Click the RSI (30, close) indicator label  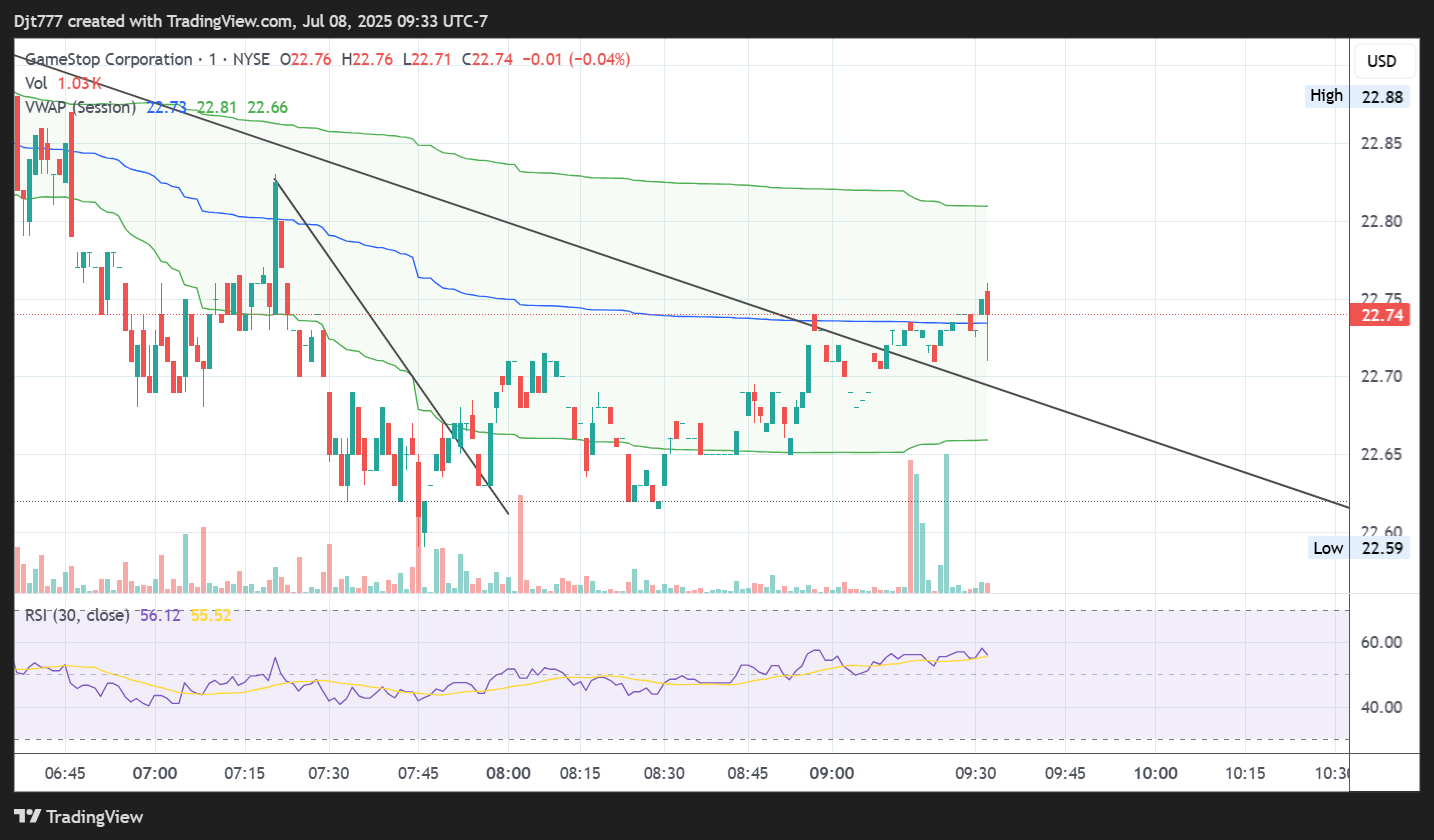77,615
